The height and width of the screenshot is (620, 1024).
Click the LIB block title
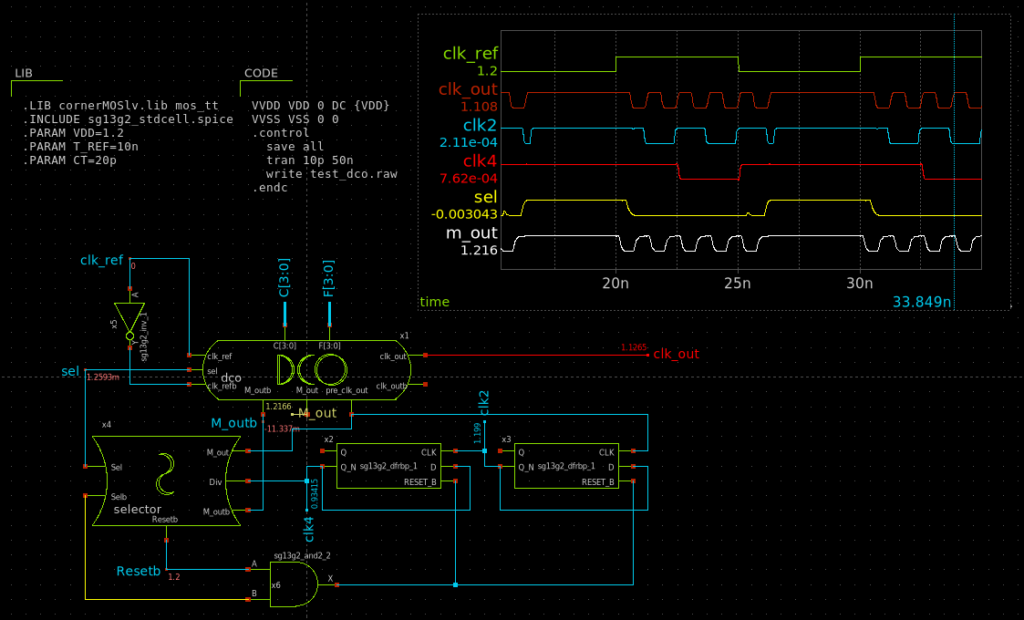tap(24, 73)
